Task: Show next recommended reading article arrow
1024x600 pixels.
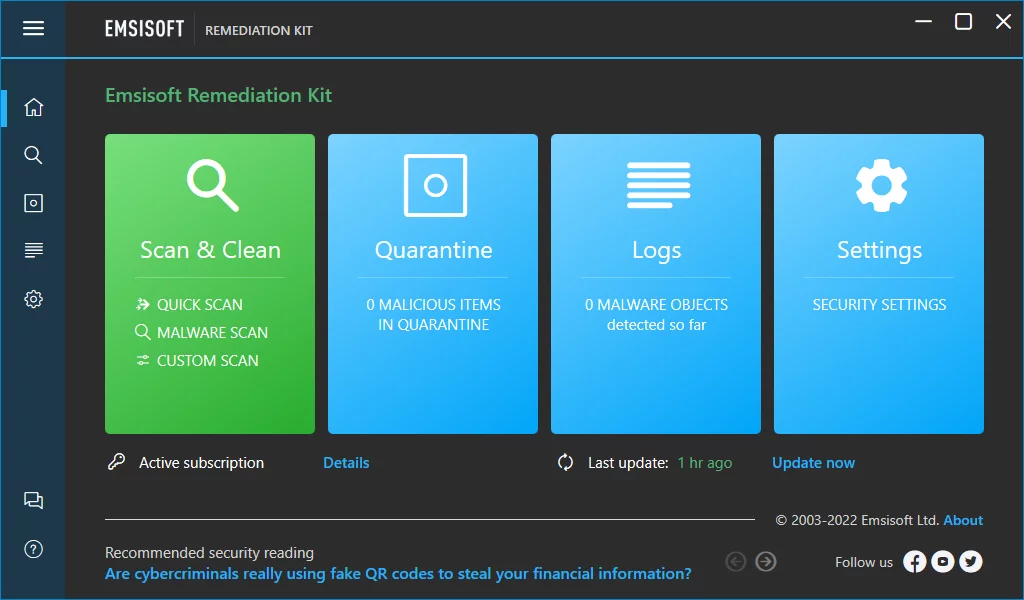Action: (x=766, y=562)
